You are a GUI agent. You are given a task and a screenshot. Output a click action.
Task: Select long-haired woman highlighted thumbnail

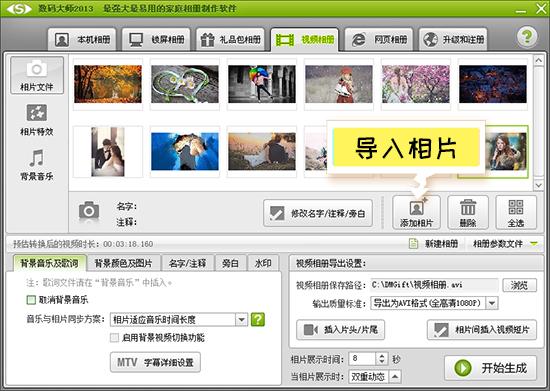coord(507,151)
